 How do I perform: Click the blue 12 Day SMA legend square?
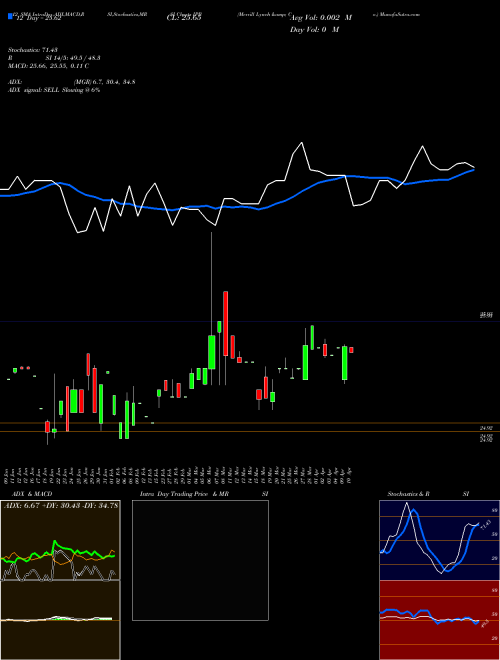point(10,17)
